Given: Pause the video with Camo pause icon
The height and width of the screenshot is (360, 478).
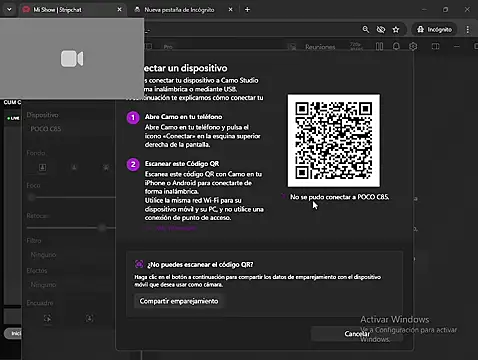Looking at the screenshot, I should point(379,46).
